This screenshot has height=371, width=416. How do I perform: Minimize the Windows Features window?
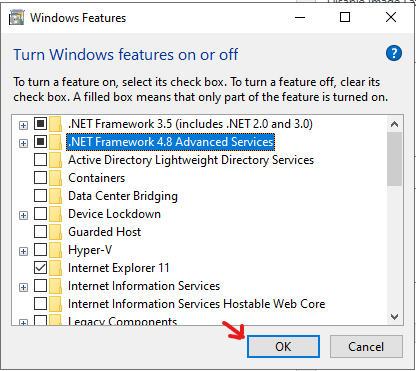[x=300, y=17]
